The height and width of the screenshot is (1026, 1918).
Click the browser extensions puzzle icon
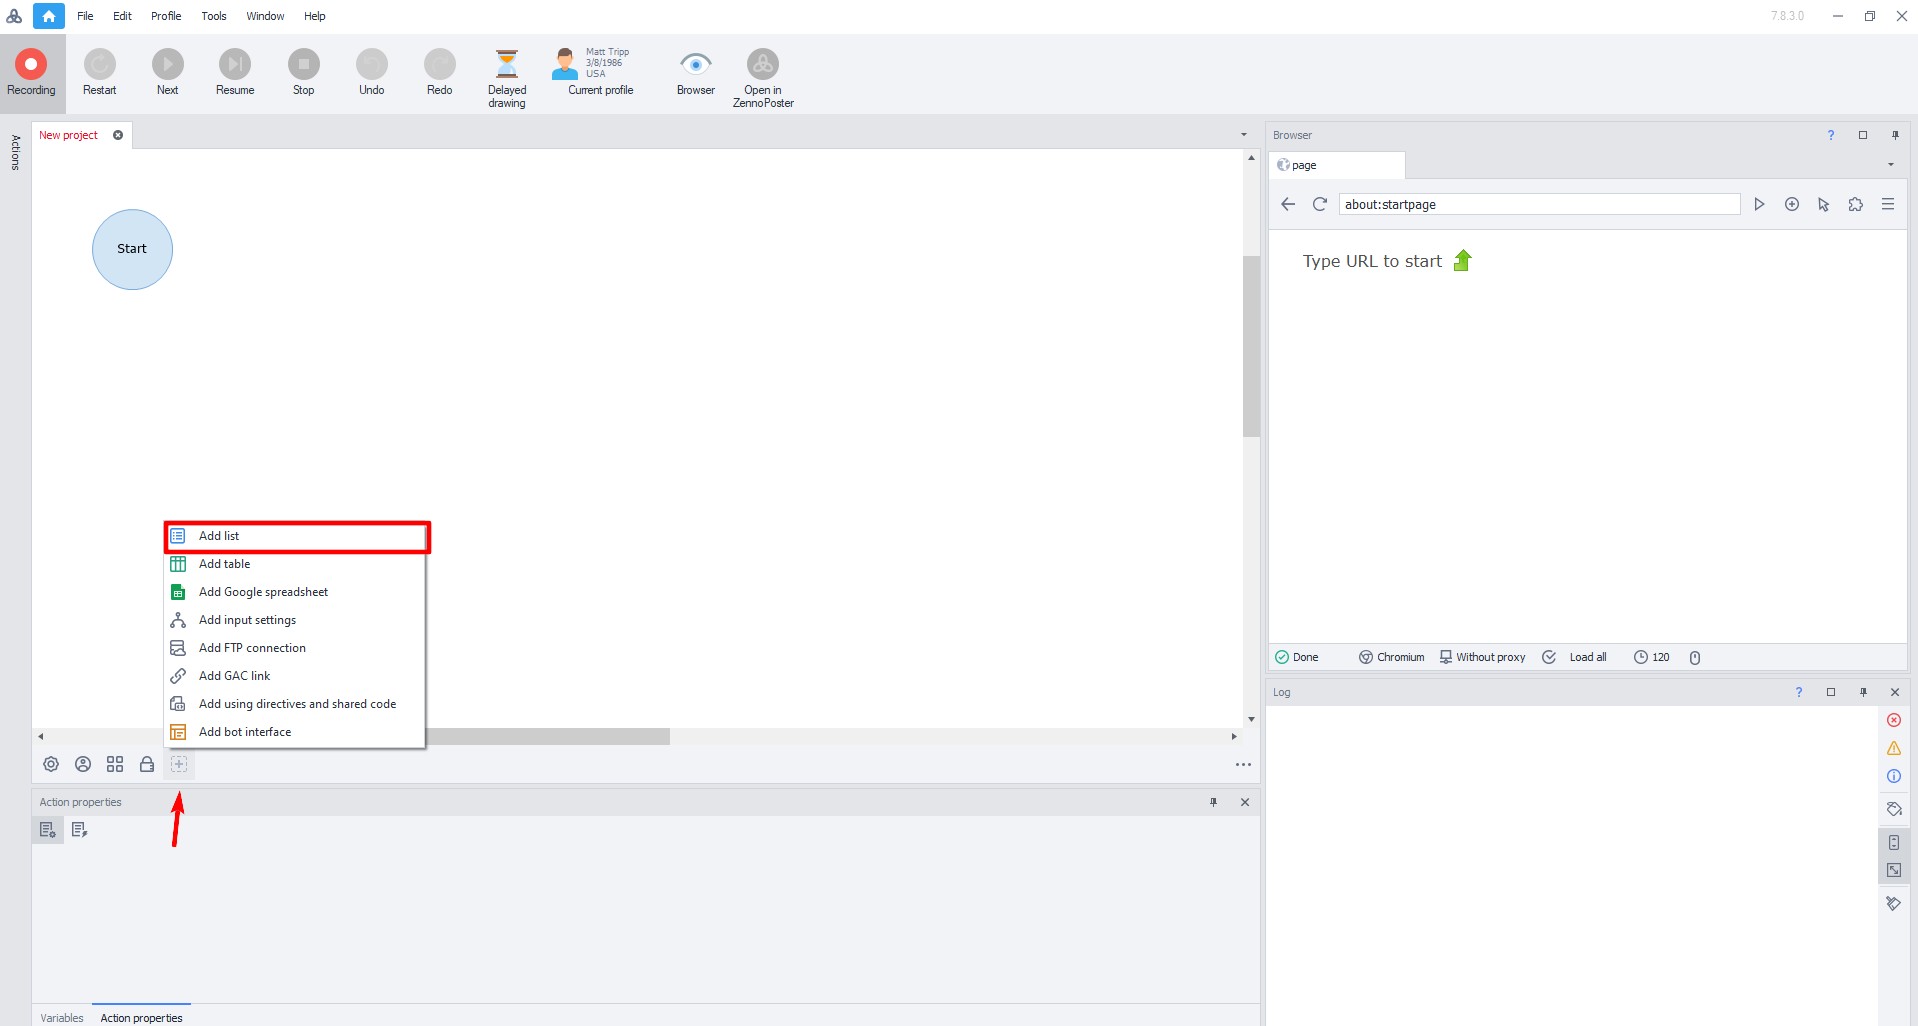(1856, 204)
